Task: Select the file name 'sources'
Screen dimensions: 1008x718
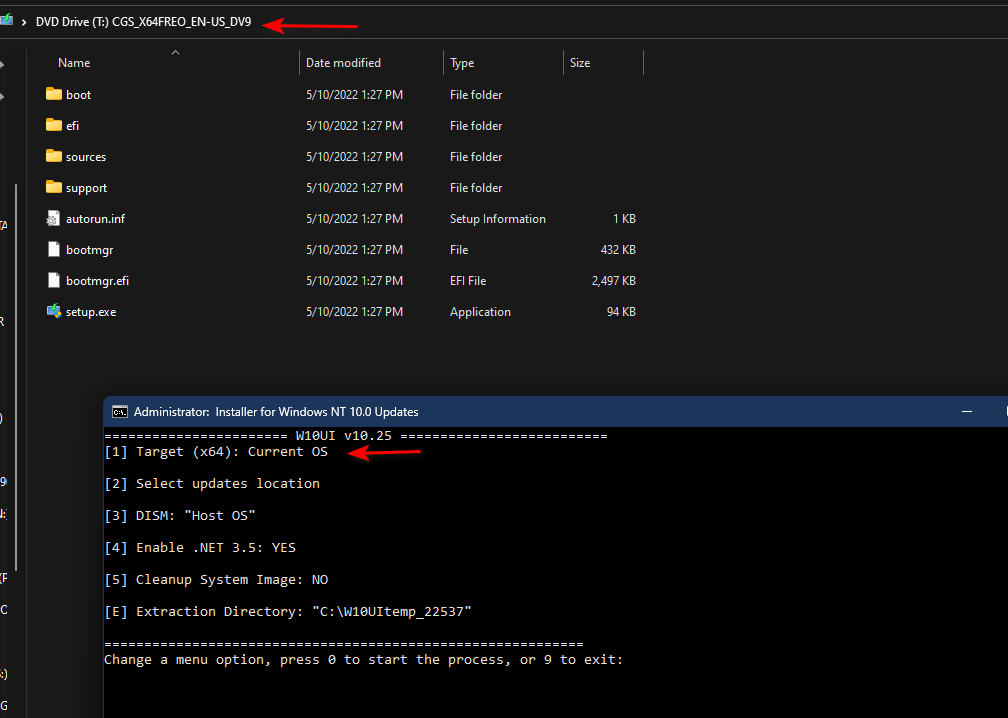Action: tap(86, 157)
